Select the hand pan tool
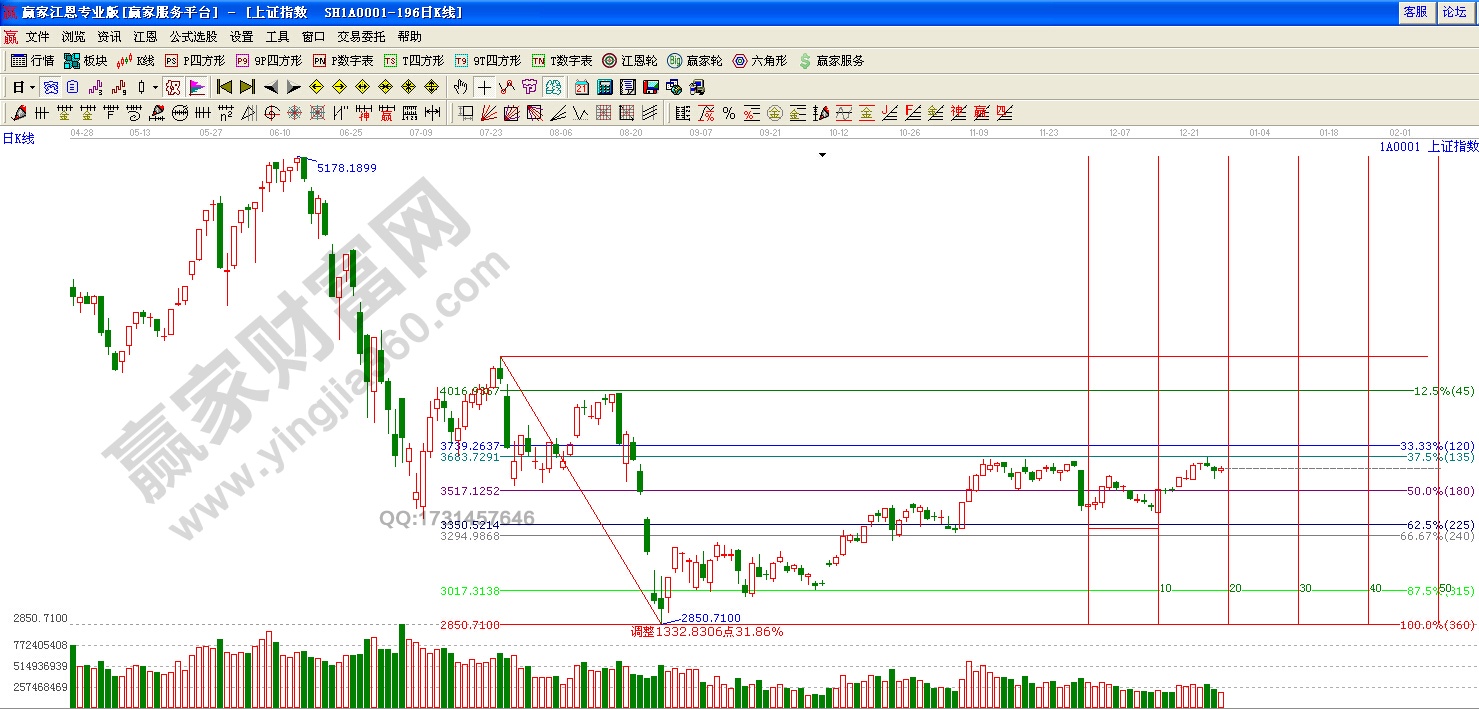The width and height of the screenshot is (1479, 709). [x=461, y=87]
